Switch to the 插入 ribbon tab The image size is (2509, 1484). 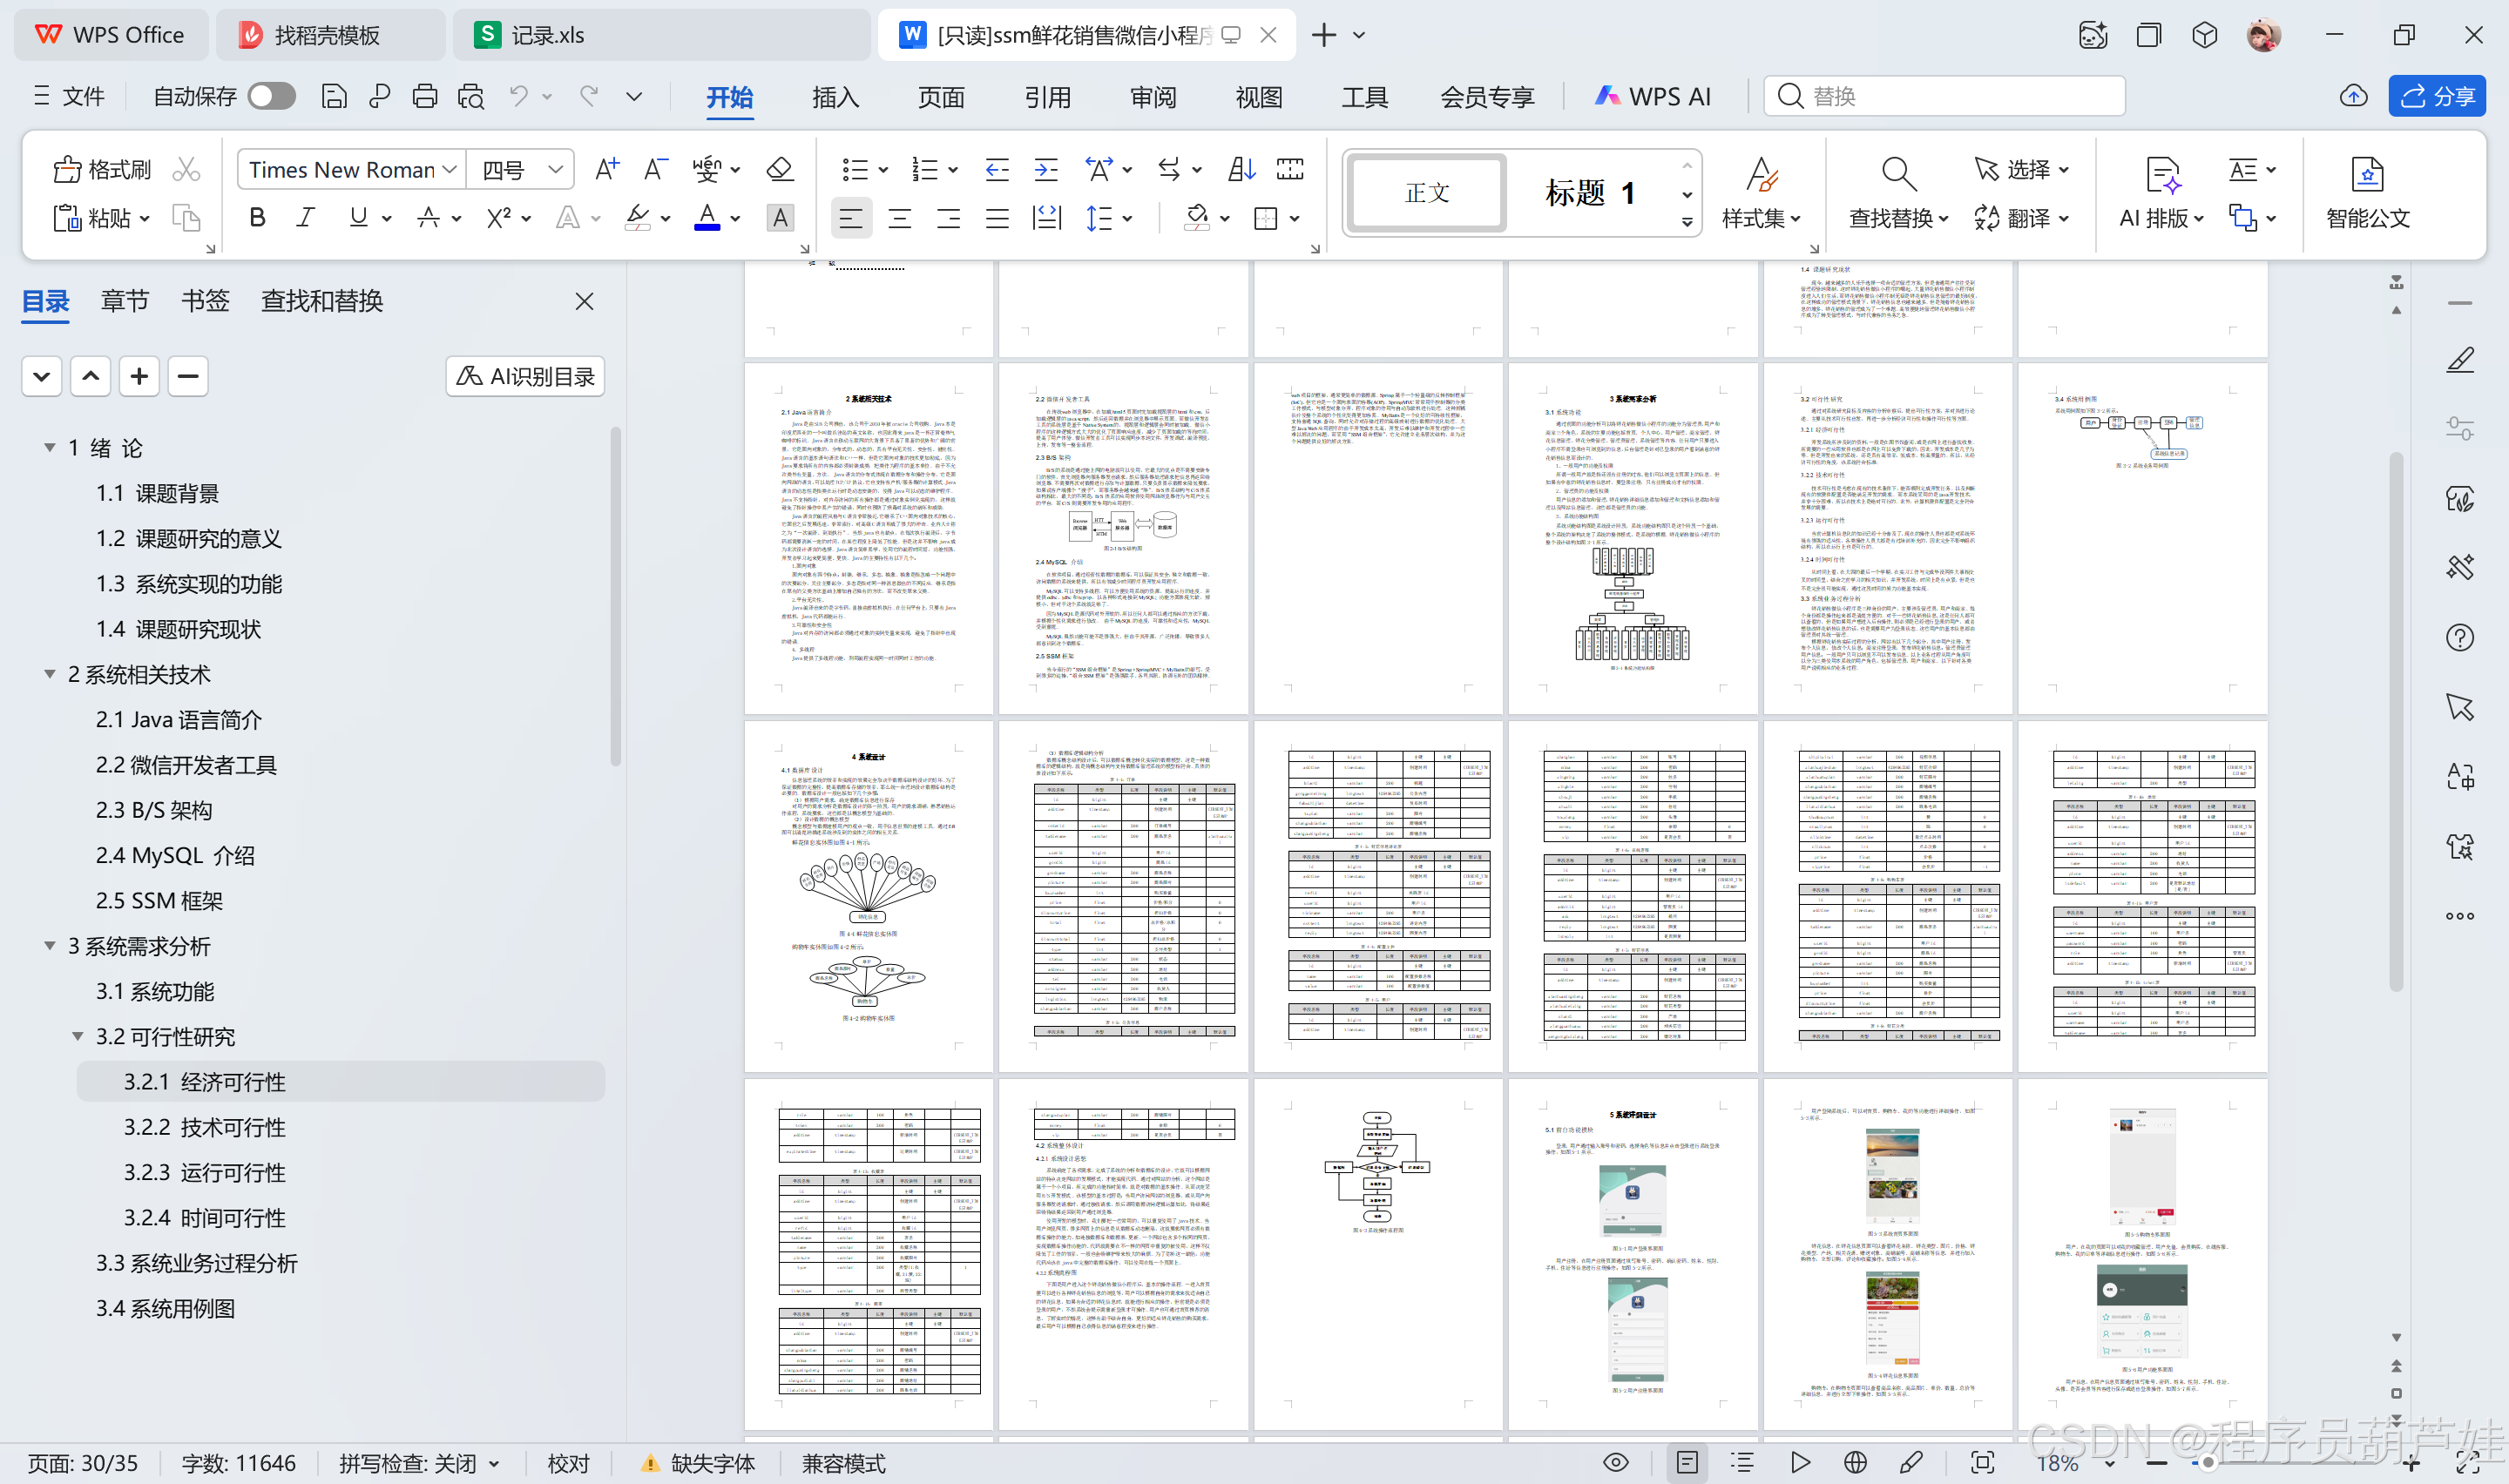(x=834, y=97)
